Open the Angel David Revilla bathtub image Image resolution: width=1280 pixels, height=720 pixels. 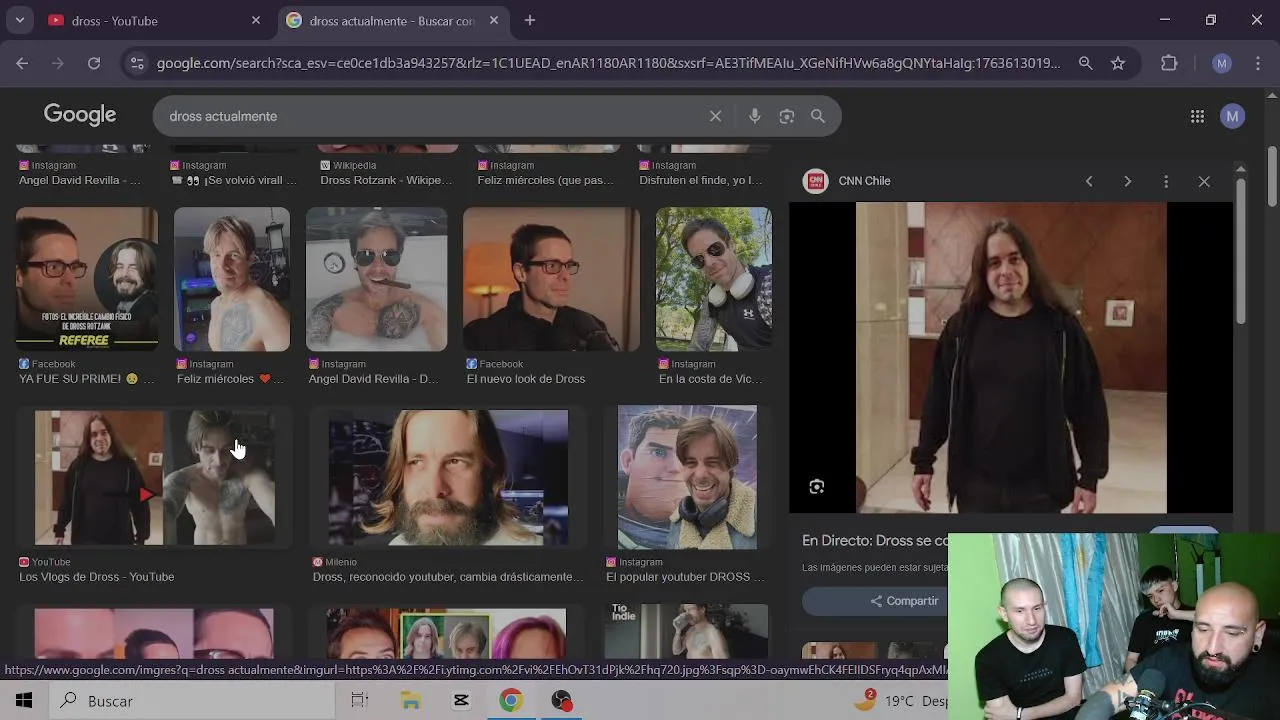pyautogui.click(x=376, y=279)
